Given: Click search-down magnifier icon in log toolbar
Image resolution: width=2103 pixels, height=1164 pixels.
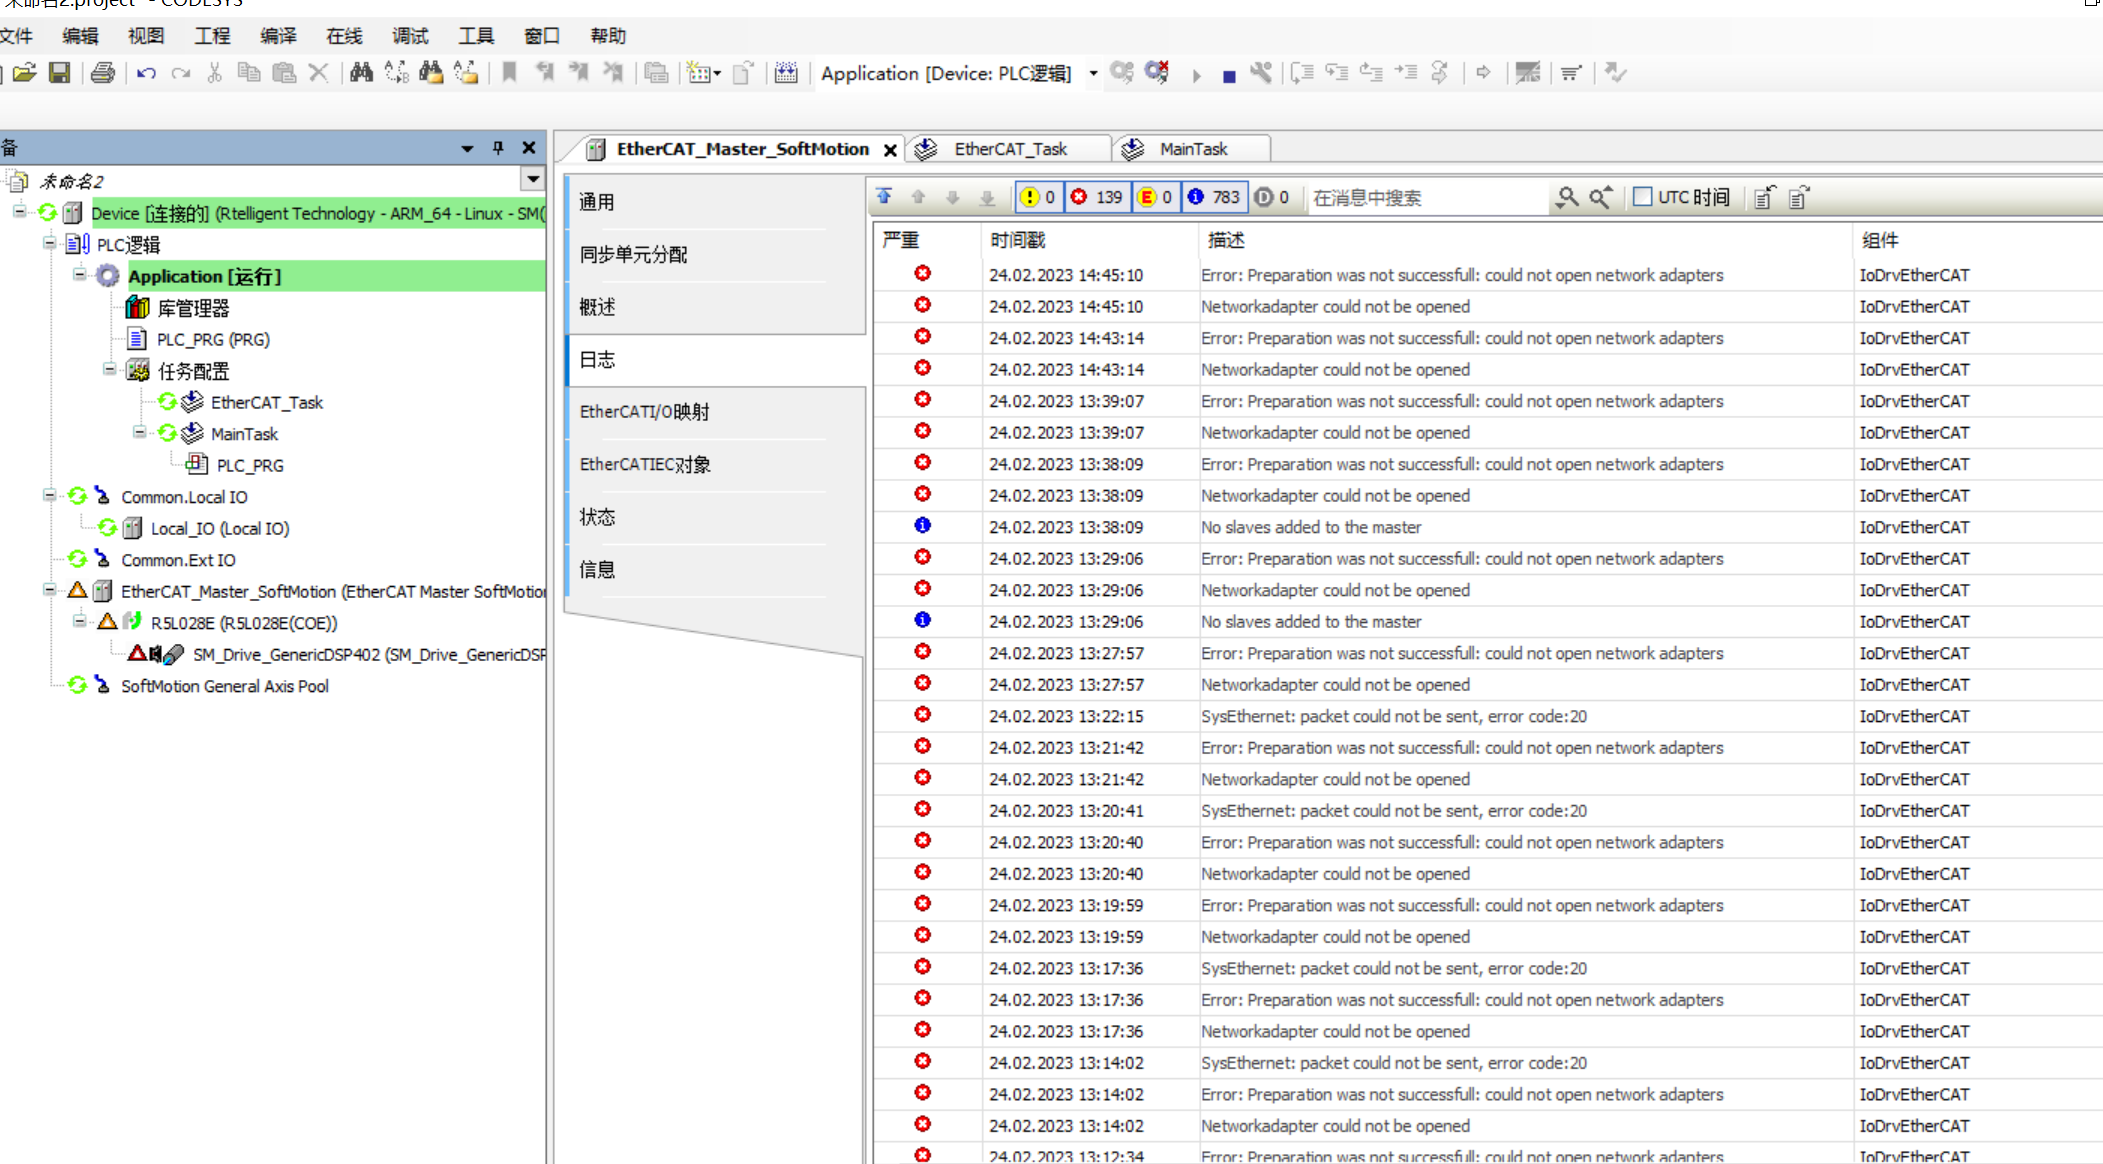Looking at the screenshot, I should (1566, 197).
